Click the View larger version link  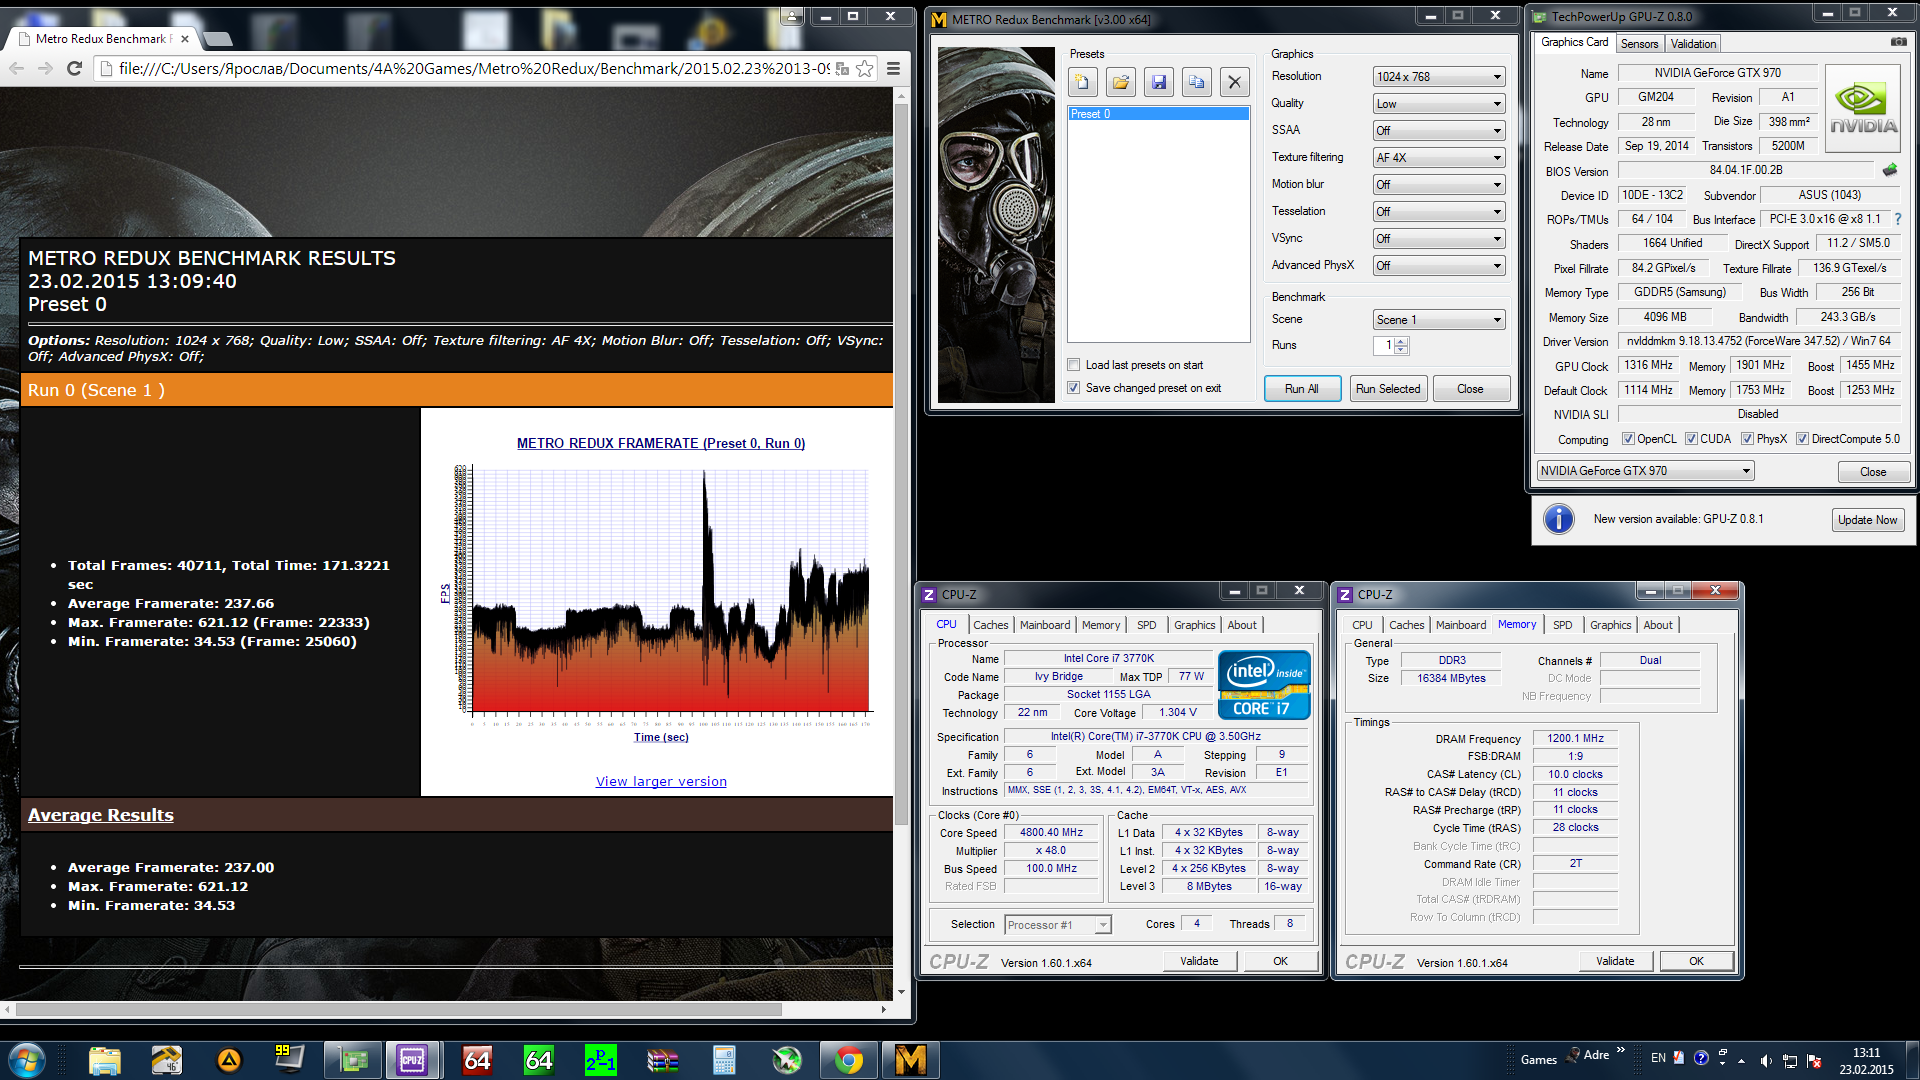click(661, 782)
